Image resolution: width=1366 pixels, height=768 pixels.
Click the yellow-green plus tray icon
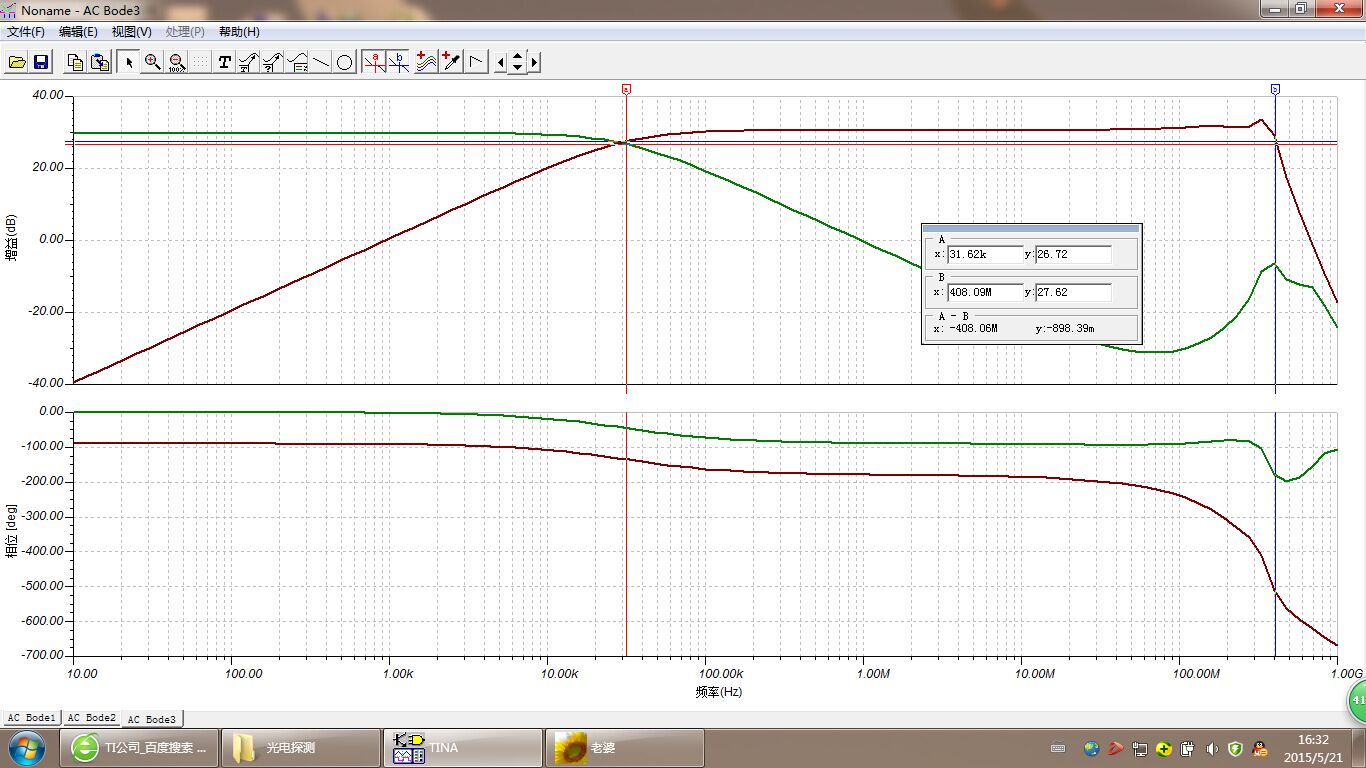point(1163,748)
